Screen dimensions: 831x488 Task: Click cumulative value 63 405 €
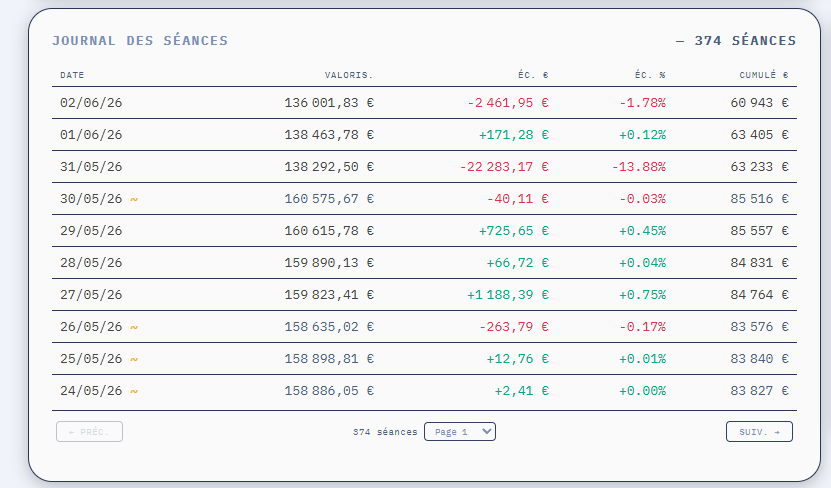coord(759,135)
